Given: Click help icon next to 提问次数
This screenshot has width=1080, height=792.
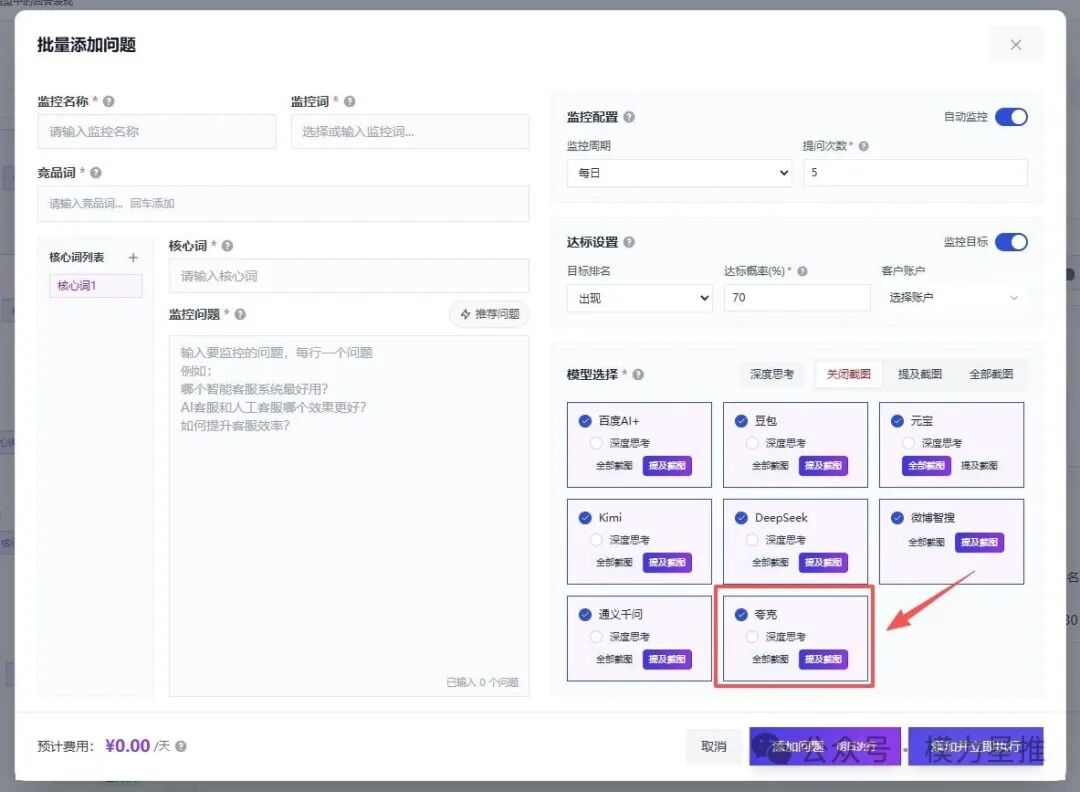Looking at the screenshot, I should click(x=864, y=146).
